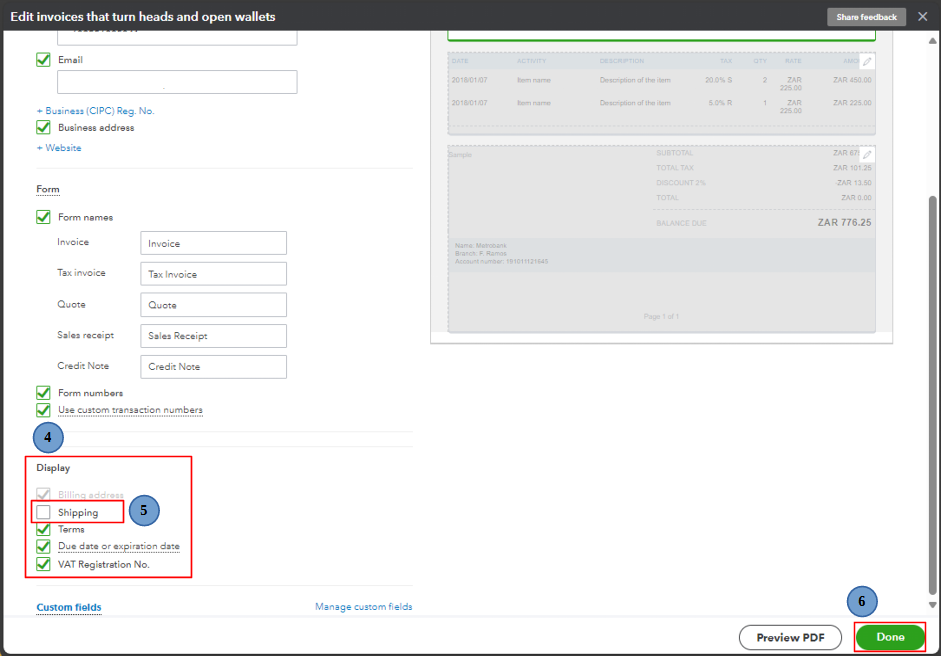The height and width of the screenshot is (656, 941).
Task: Click the 'Name: Metrobank' footer text in preview
Action: (x=481, y=245)
